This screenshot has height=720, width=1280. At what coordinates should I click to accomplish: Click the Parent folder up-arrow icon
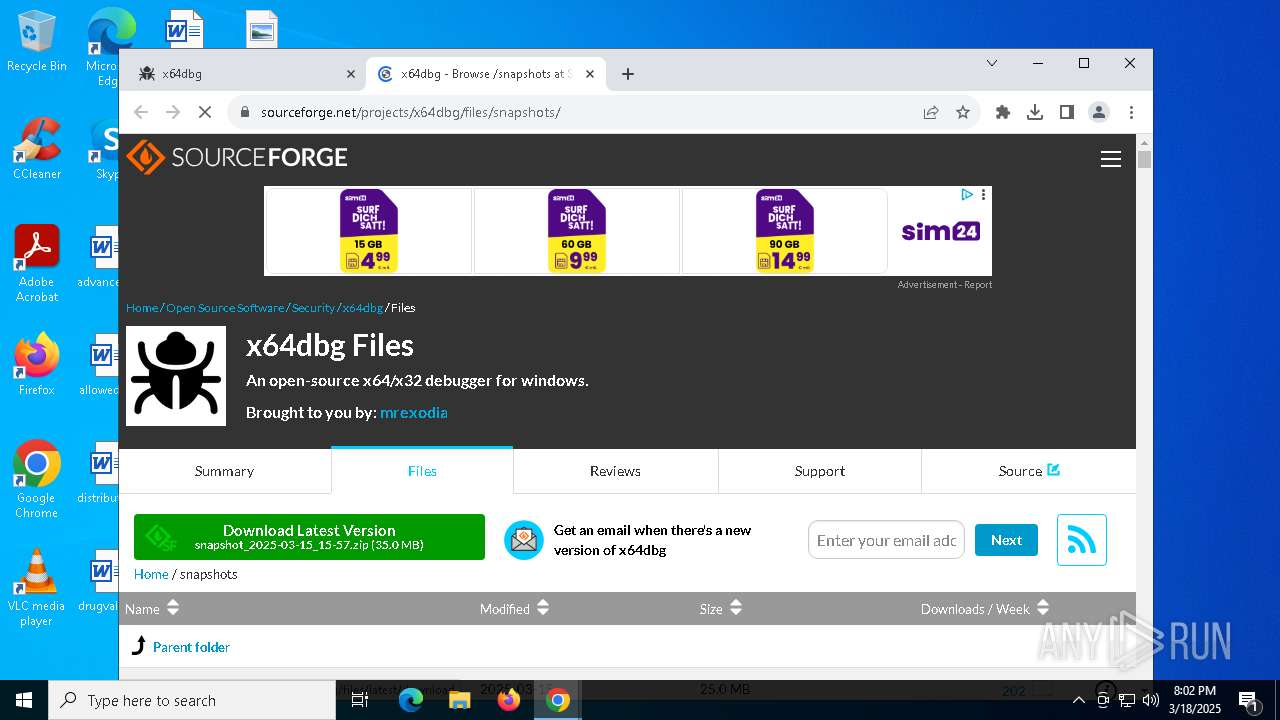[x=139, y=646]
